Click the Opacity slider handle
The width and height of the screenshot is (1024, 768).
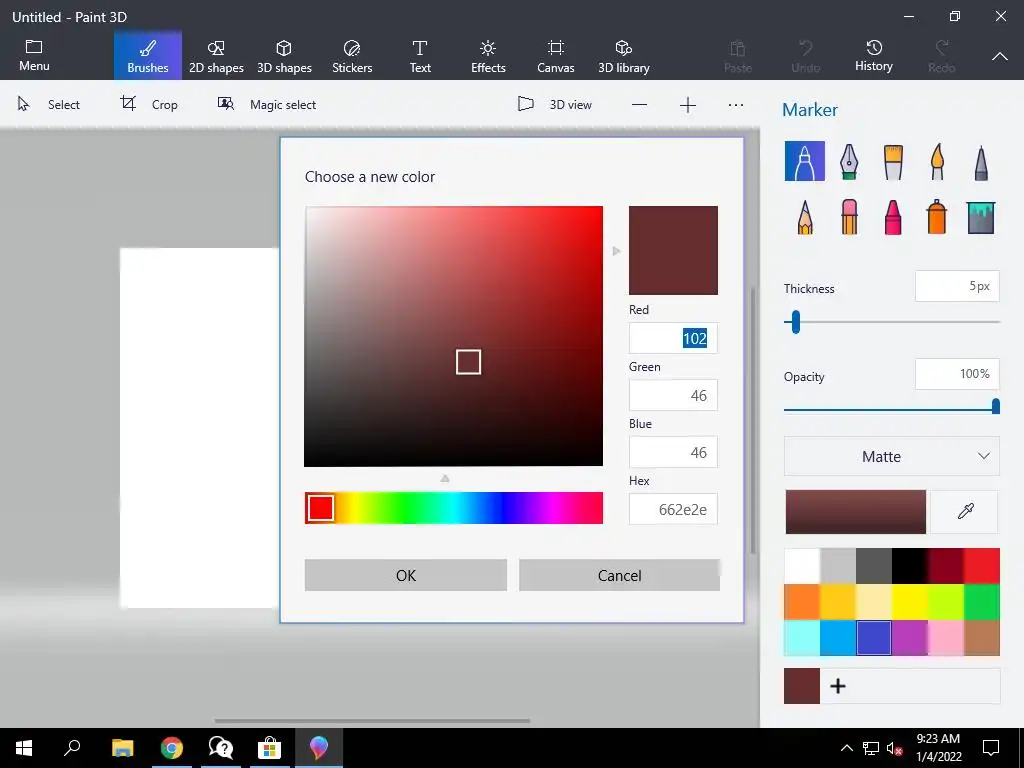[x=995, y=407]
